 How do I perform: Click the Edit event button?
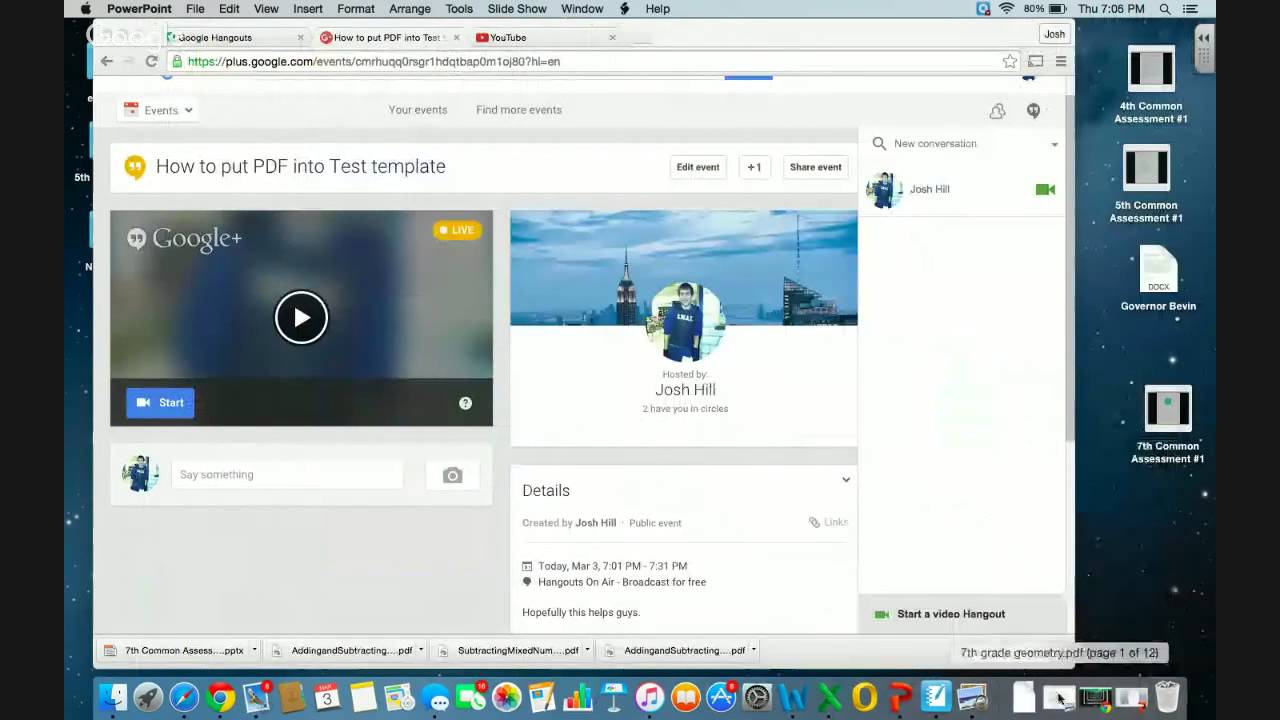[x=698, y=167]
